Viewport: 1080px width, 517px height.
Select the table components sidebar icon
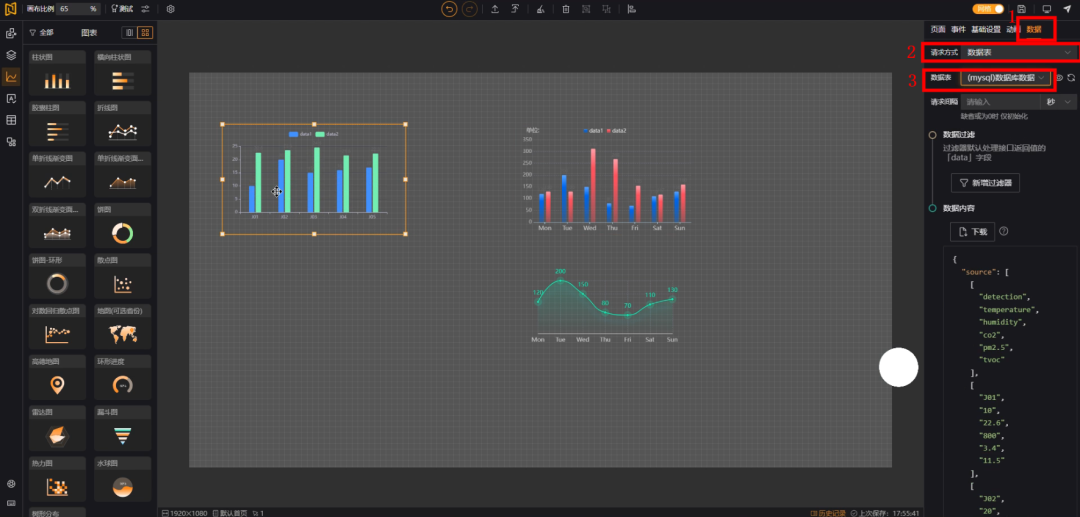click(x=11, y=120)
